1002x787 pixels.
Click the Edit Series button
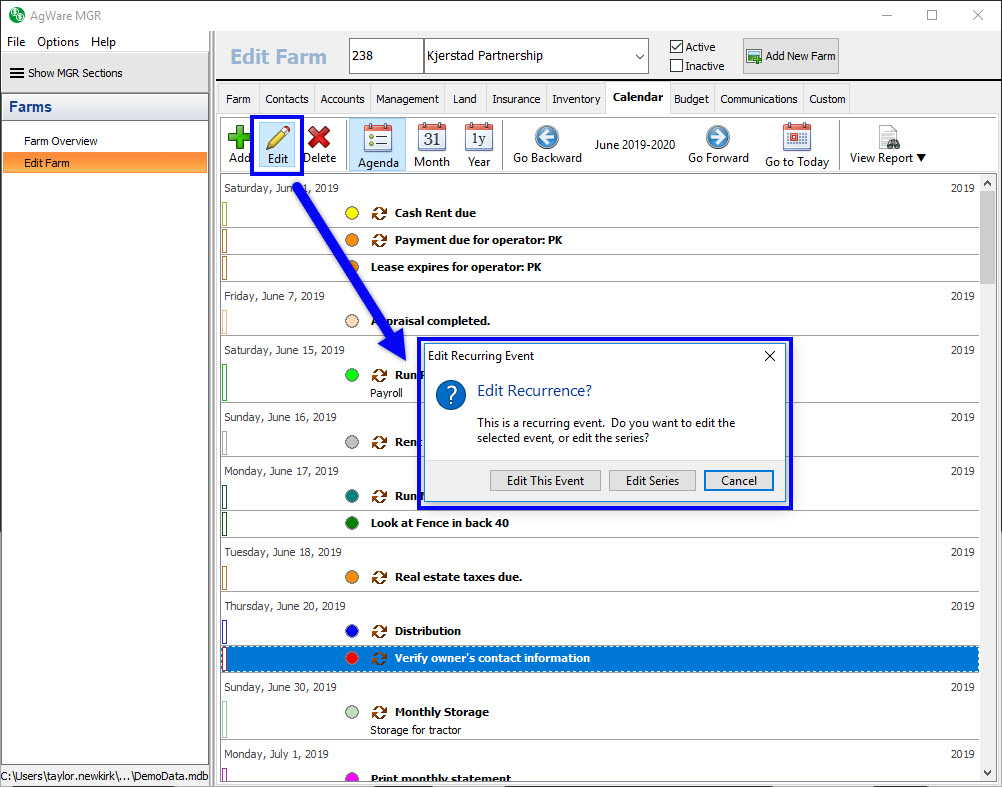[652, 480]
